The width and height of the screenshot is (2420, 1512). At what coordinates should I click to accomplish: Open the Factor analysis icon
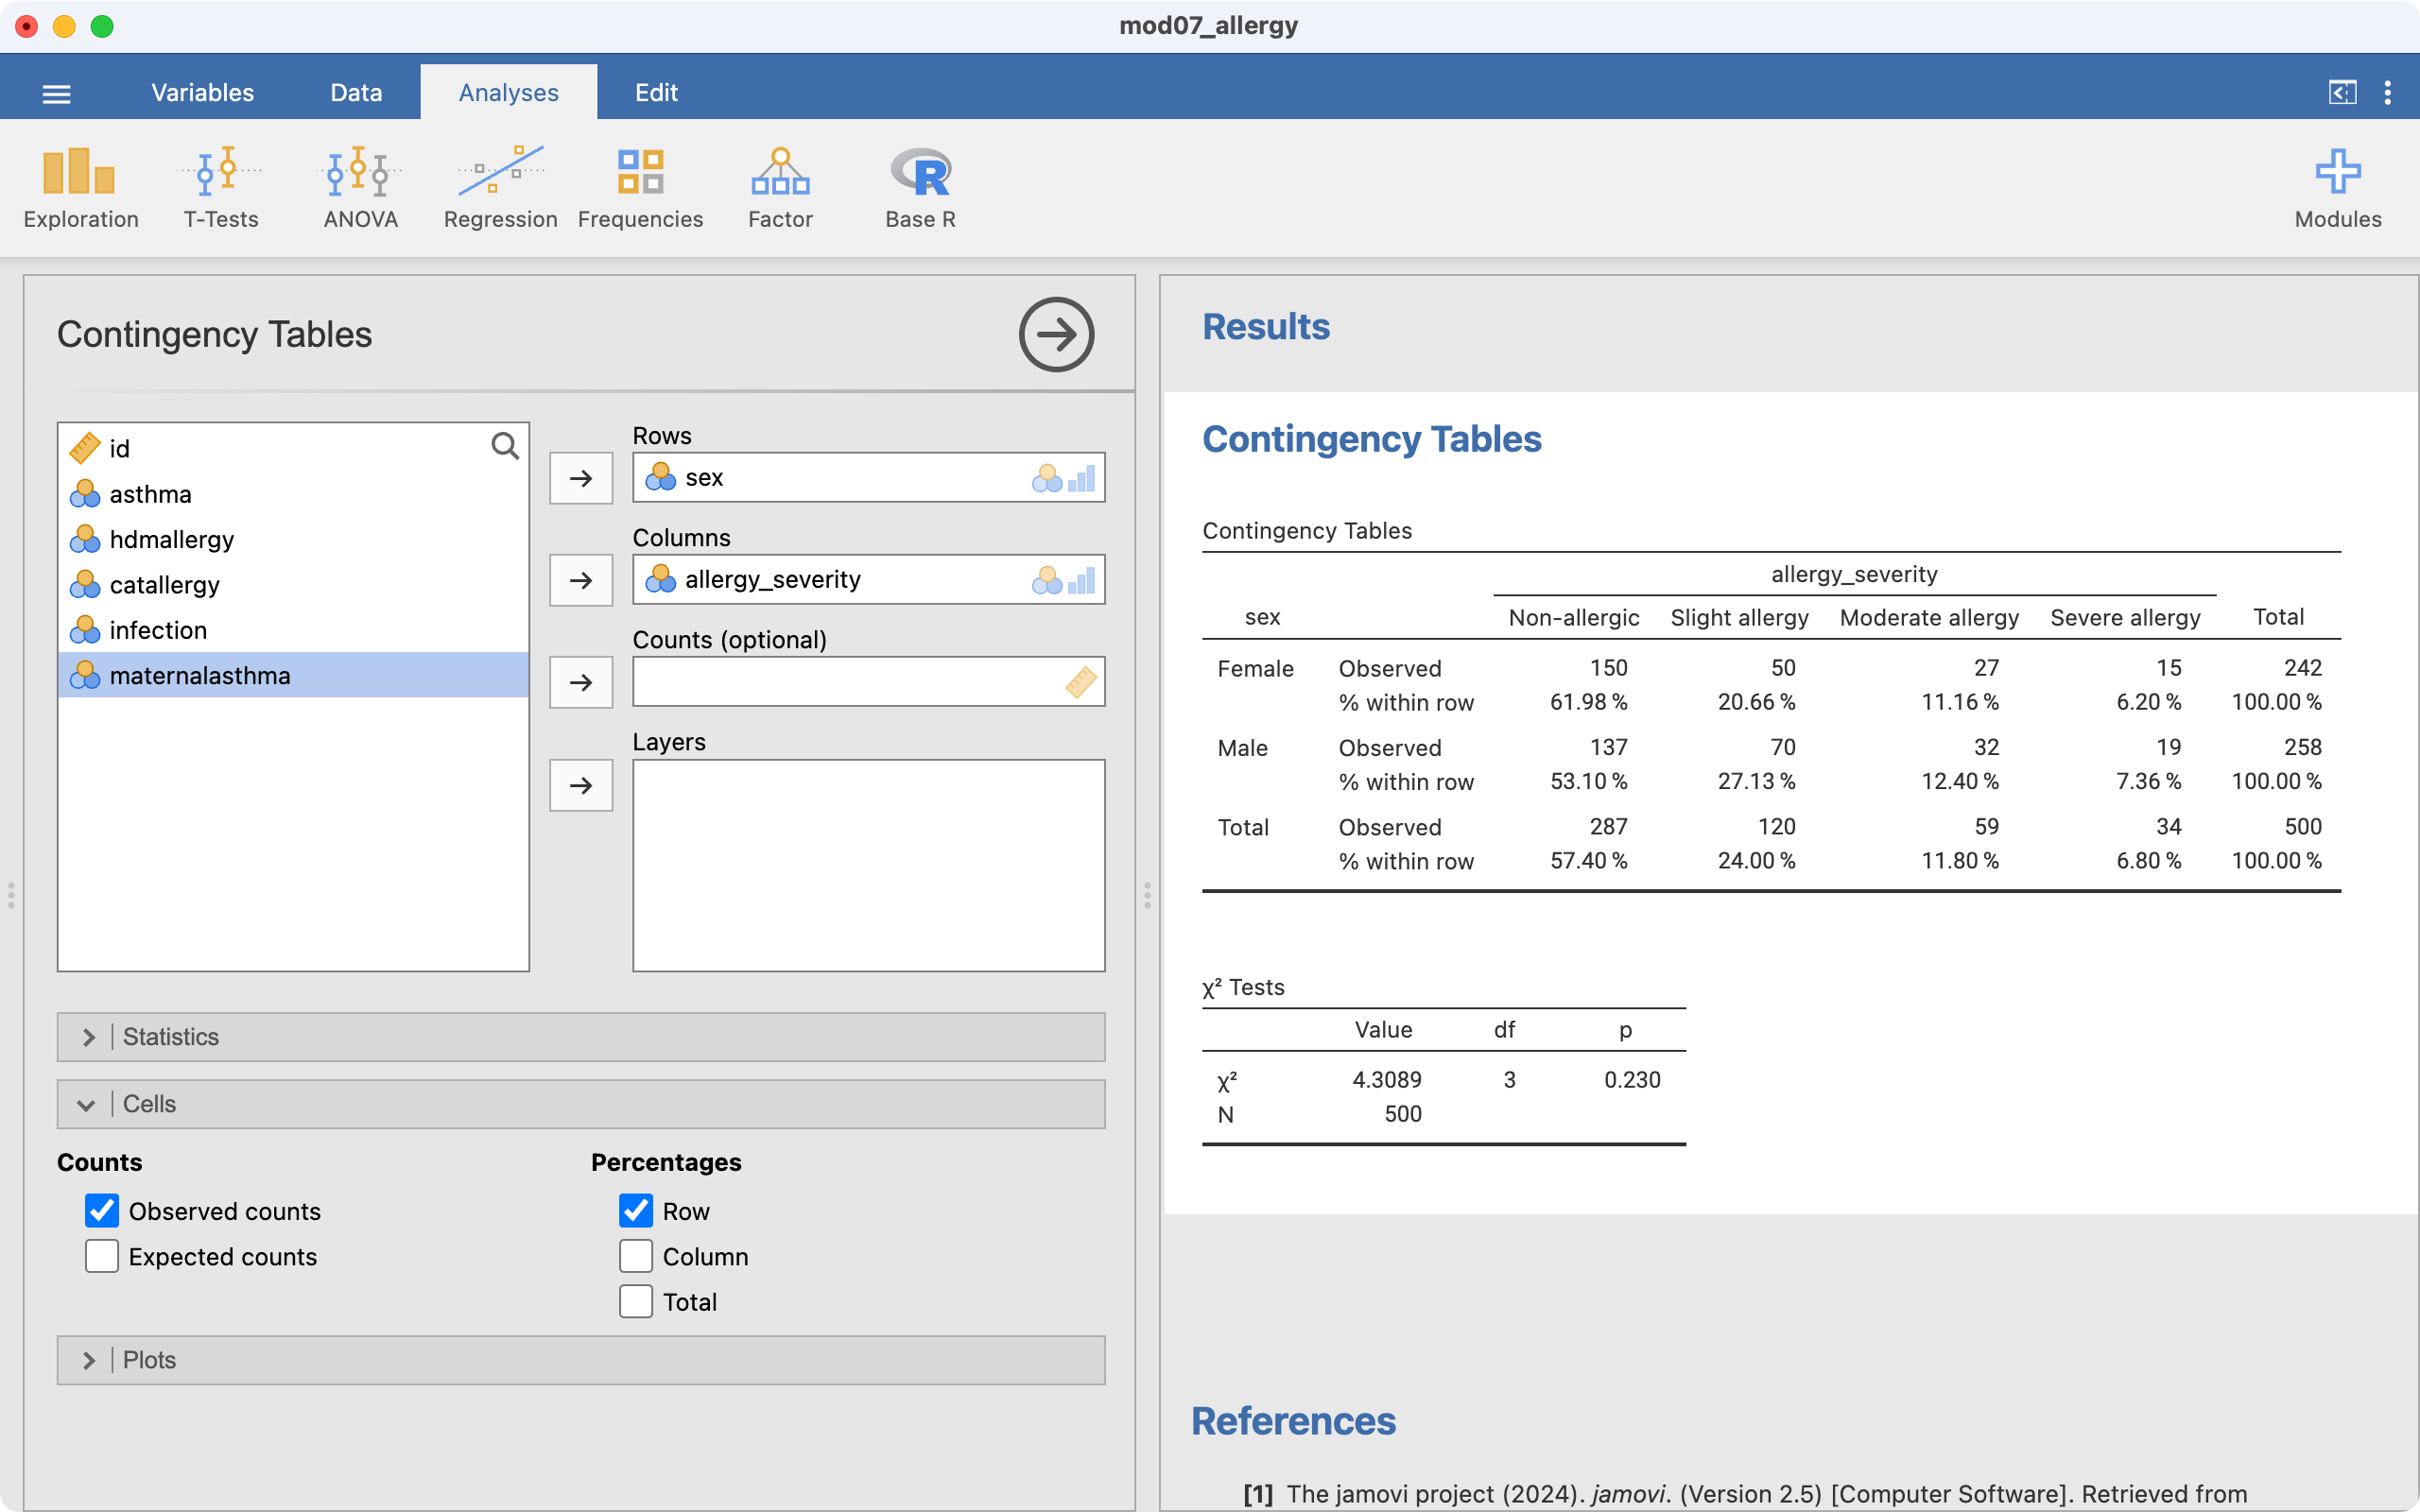780,188
